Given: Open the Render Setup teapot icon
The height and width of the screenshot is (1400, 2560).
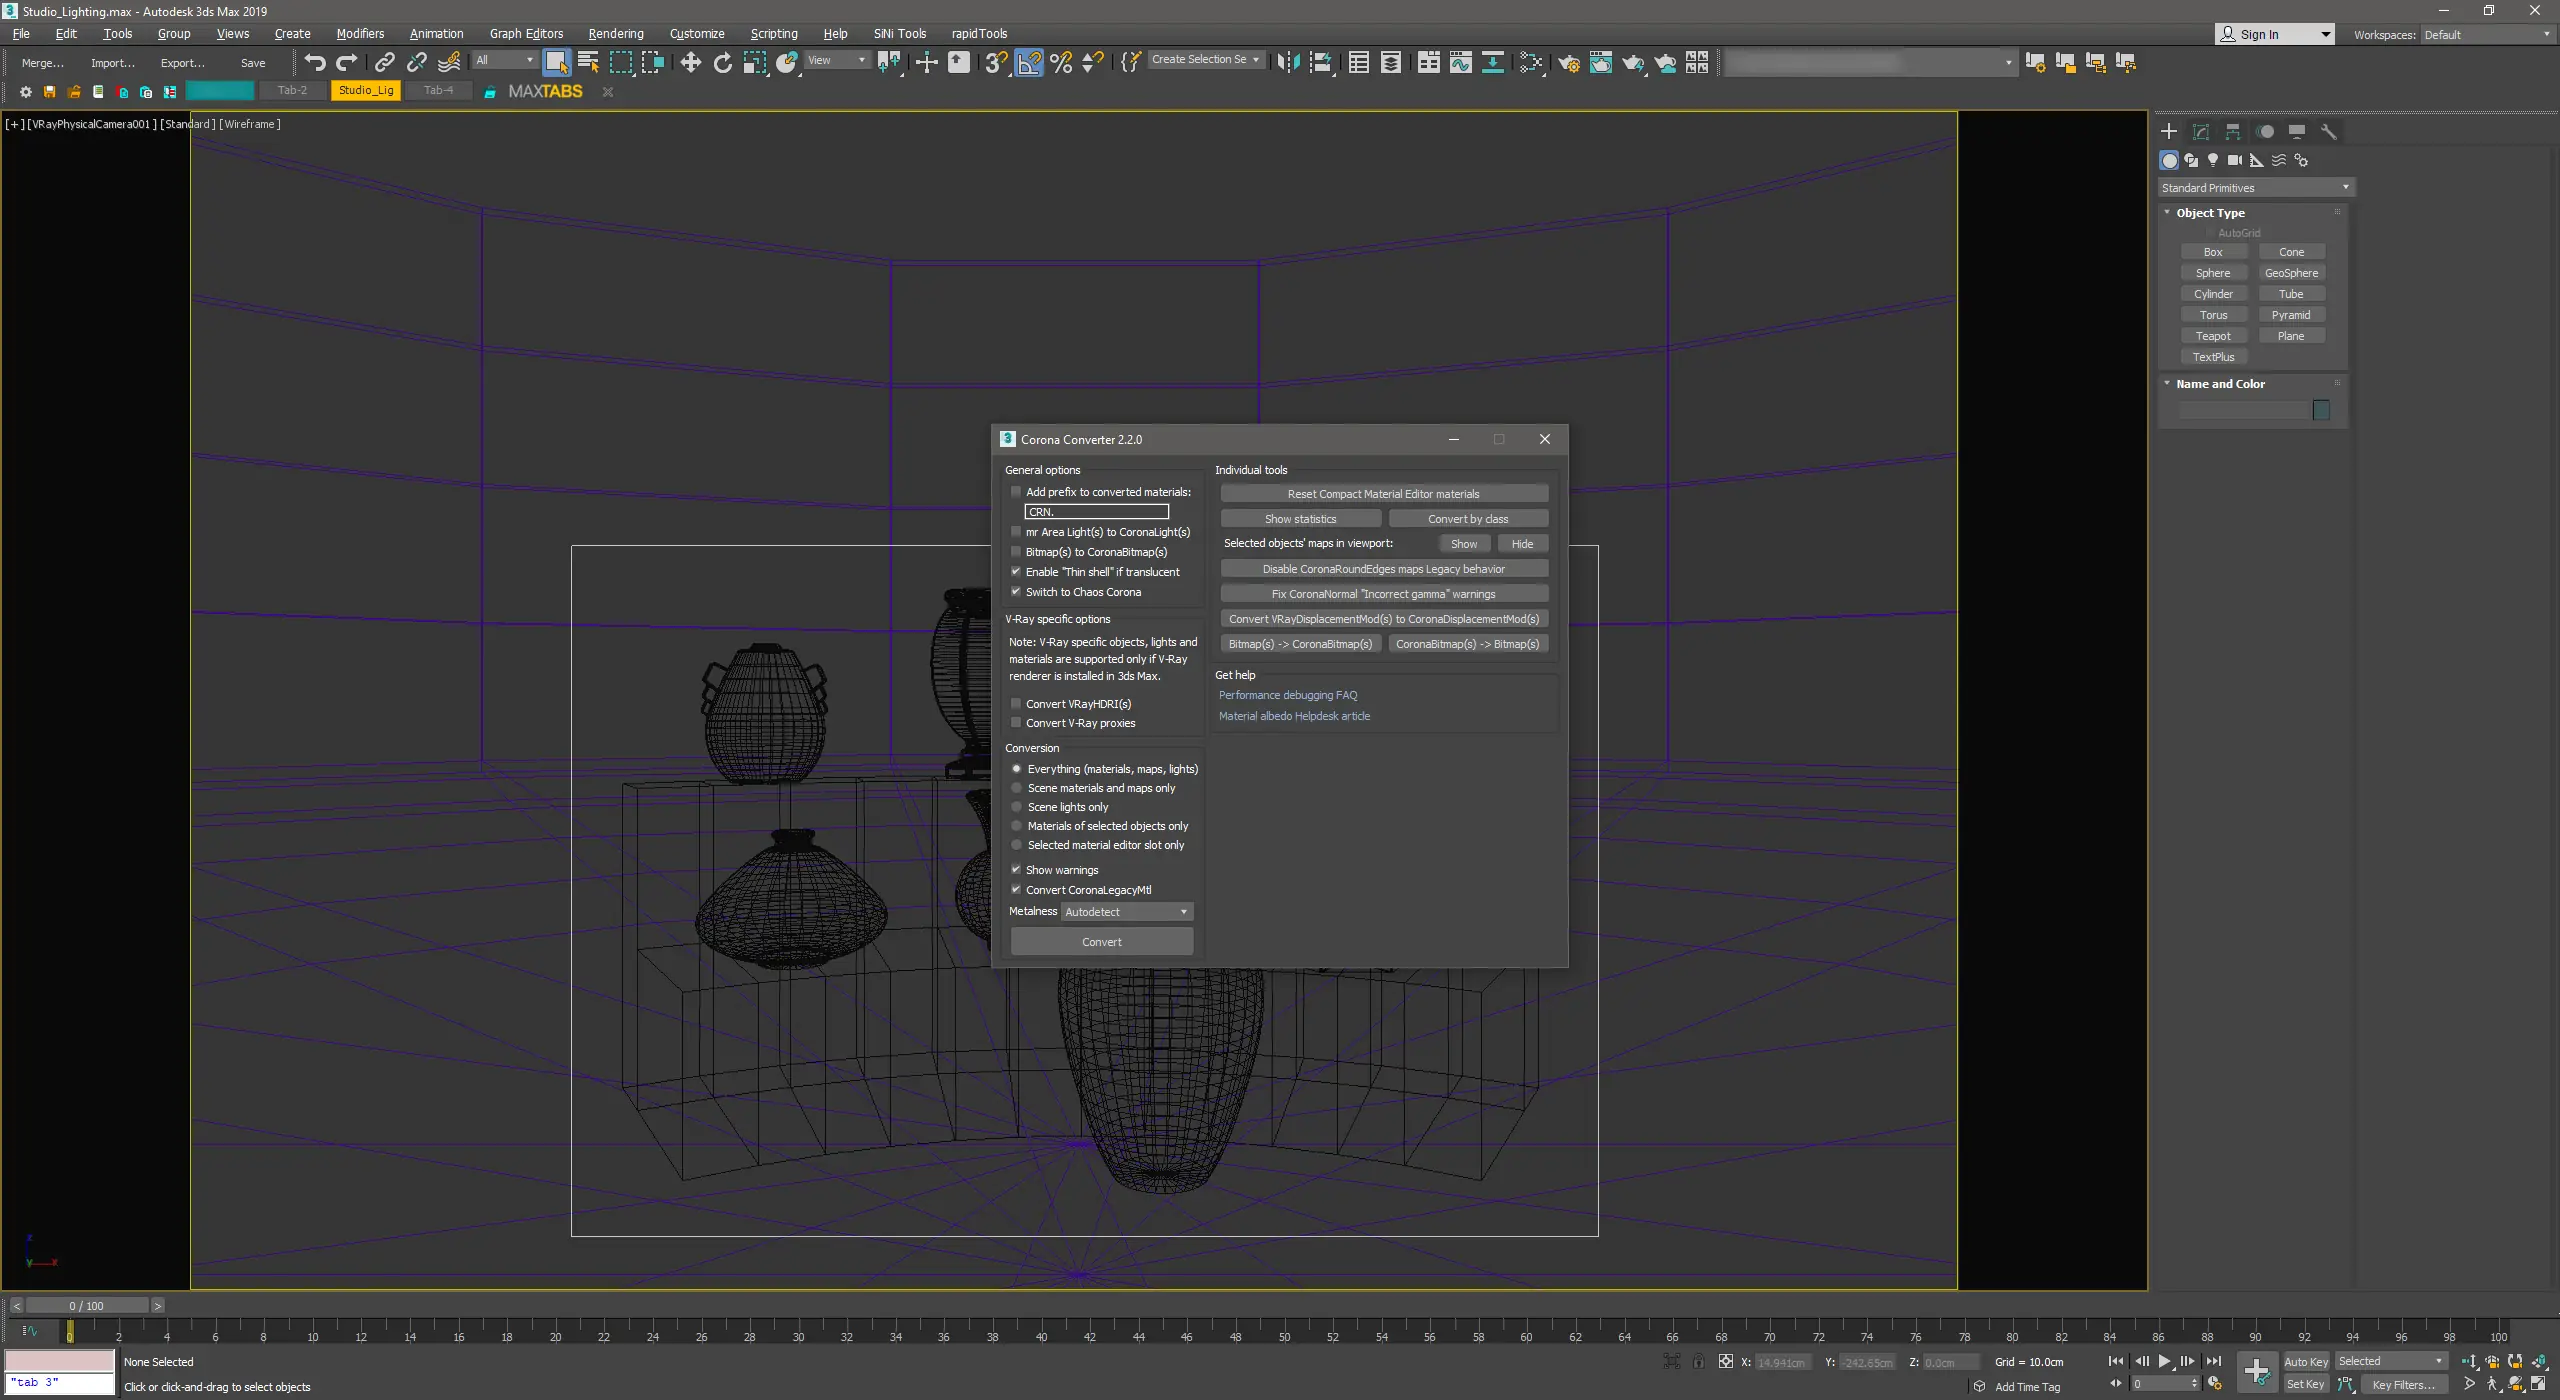Looking at the screenshot, I should pos(1568,63).
